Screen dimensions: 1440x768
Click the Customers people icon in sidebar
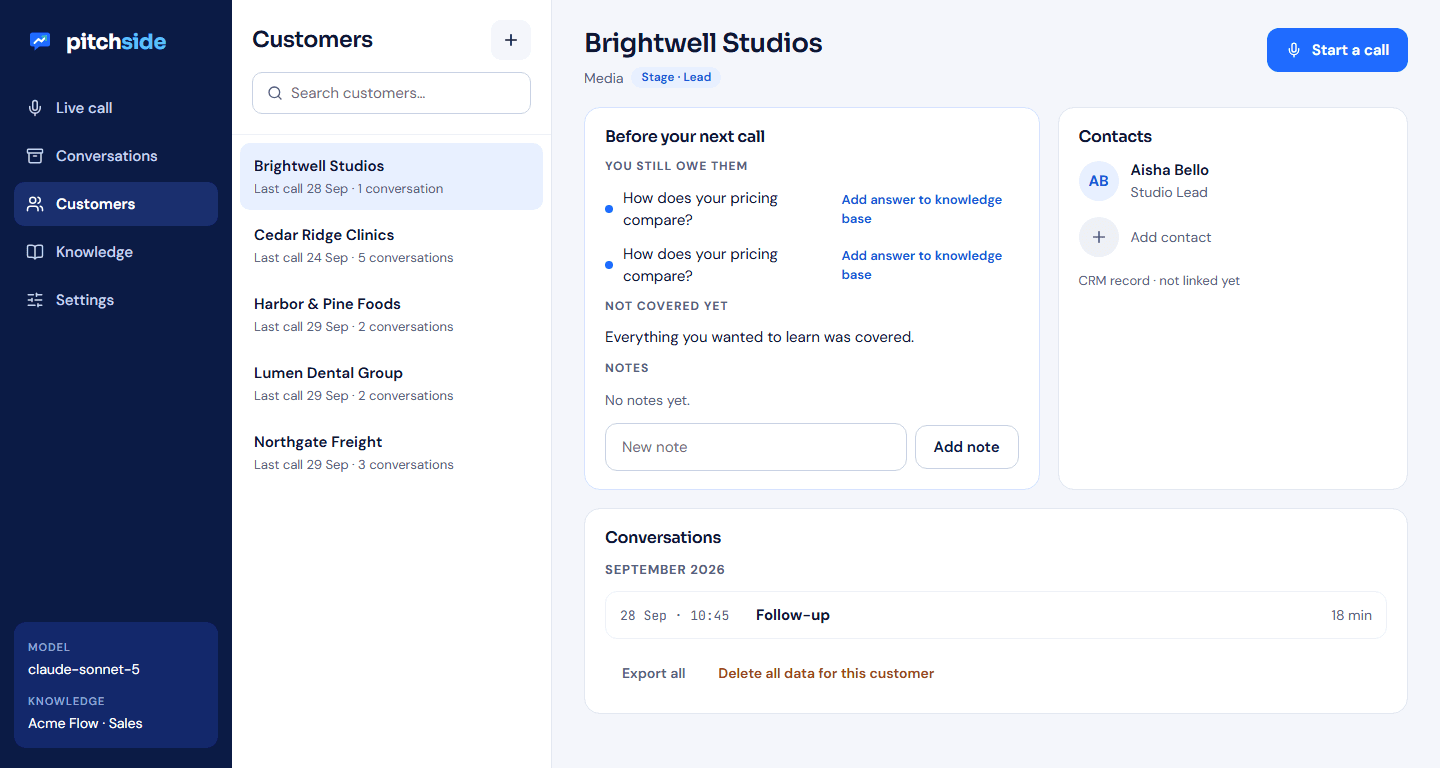[35, 204]
